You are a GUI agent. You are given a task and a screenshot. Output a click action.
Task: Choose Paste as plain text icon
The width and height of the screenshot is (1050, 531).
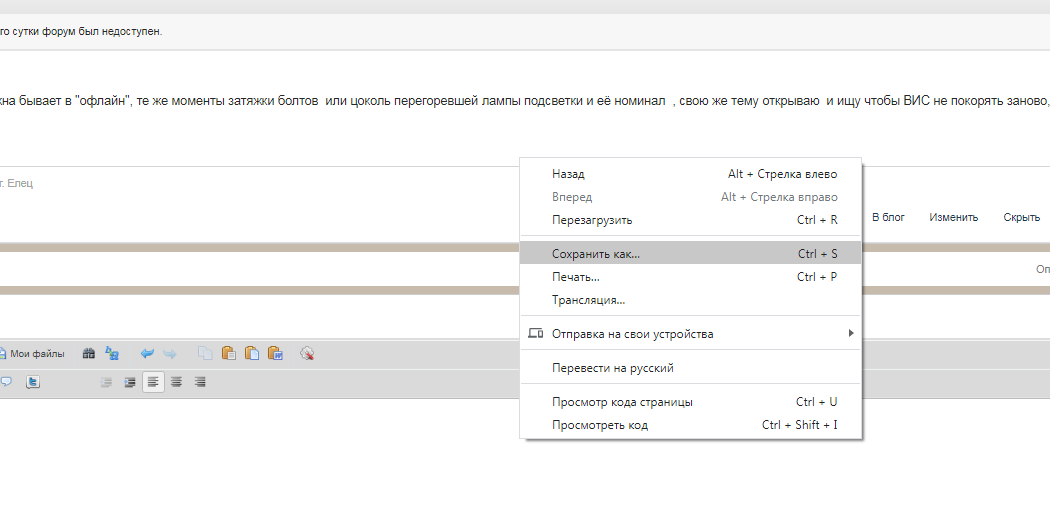coord(252,354)
